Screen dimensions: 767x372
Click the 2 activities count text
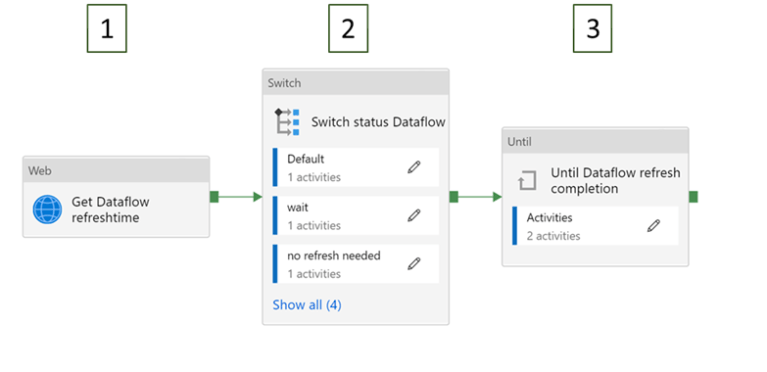pos(554,236)
